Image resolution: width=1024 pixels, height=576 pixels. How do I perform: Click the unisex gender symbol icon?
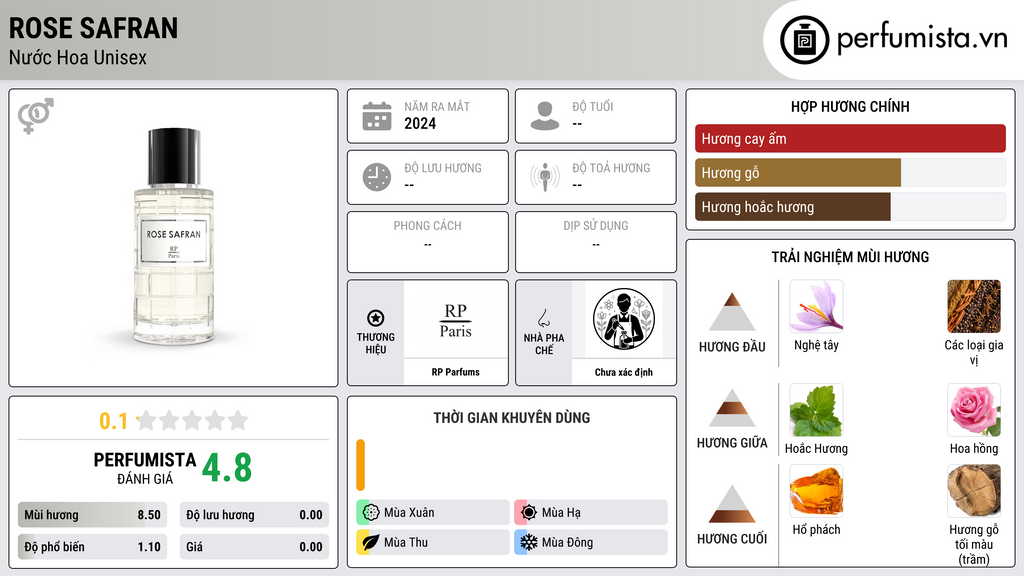[x=36, y=116]
